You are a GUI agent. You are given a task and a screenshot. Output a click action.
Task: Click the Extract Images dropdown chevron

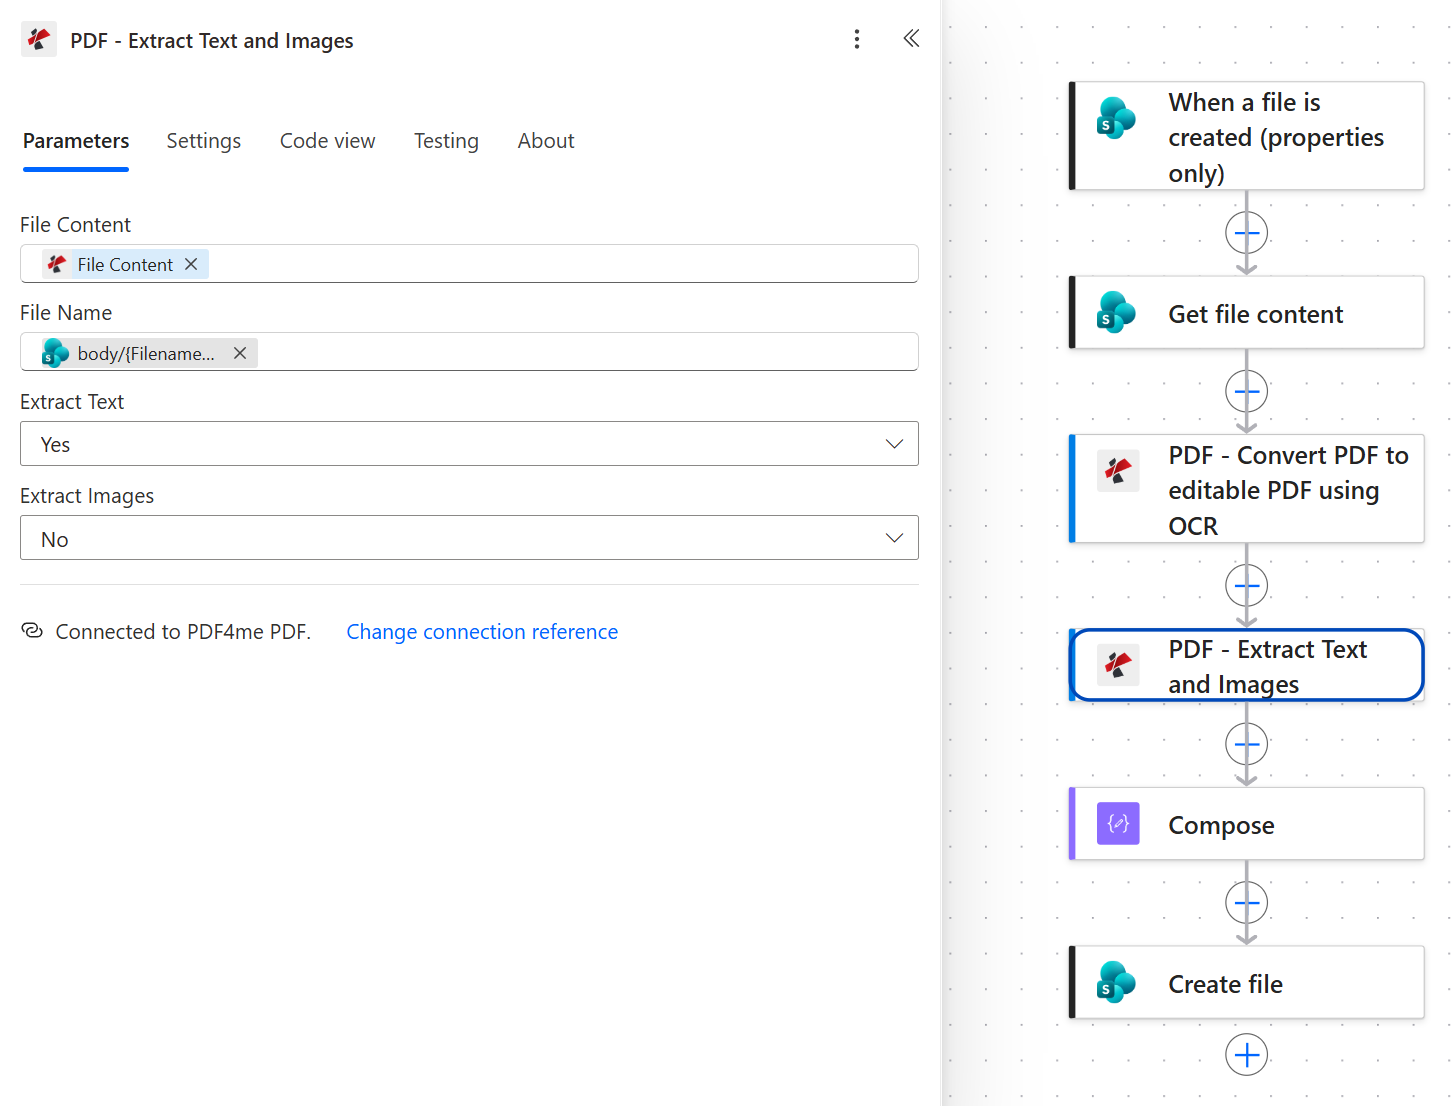[x=894, y=538]
